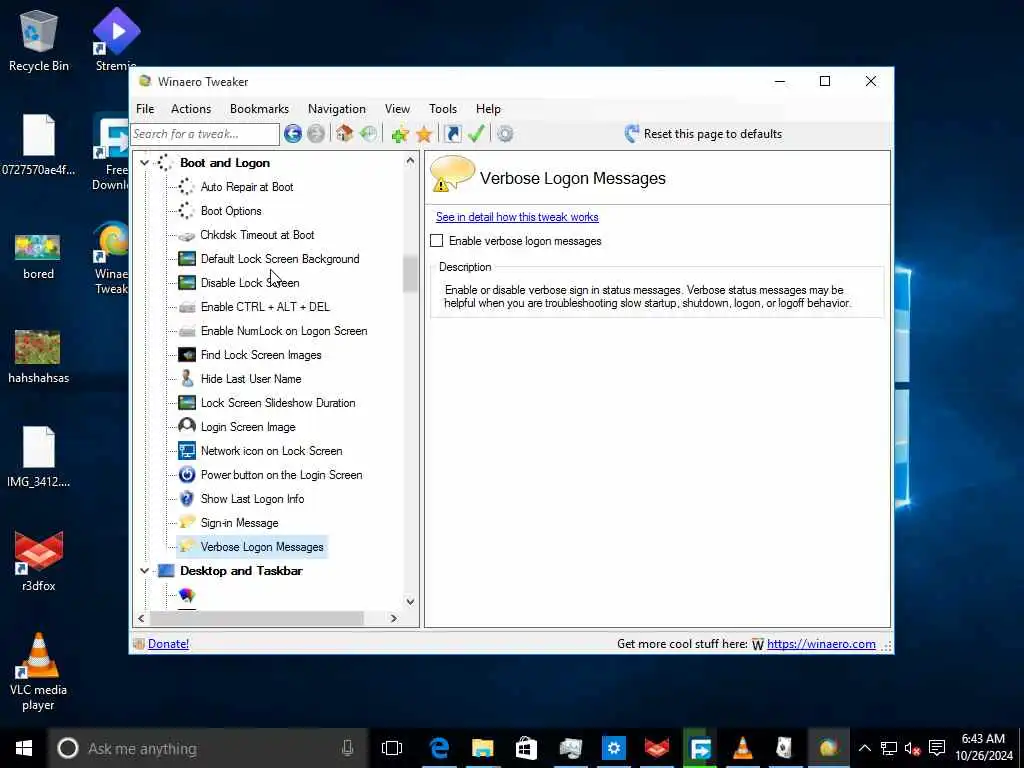Go to the Home page icon
Image resolution: width=1024 pixels, height=768 pixels.
(344, 134)
